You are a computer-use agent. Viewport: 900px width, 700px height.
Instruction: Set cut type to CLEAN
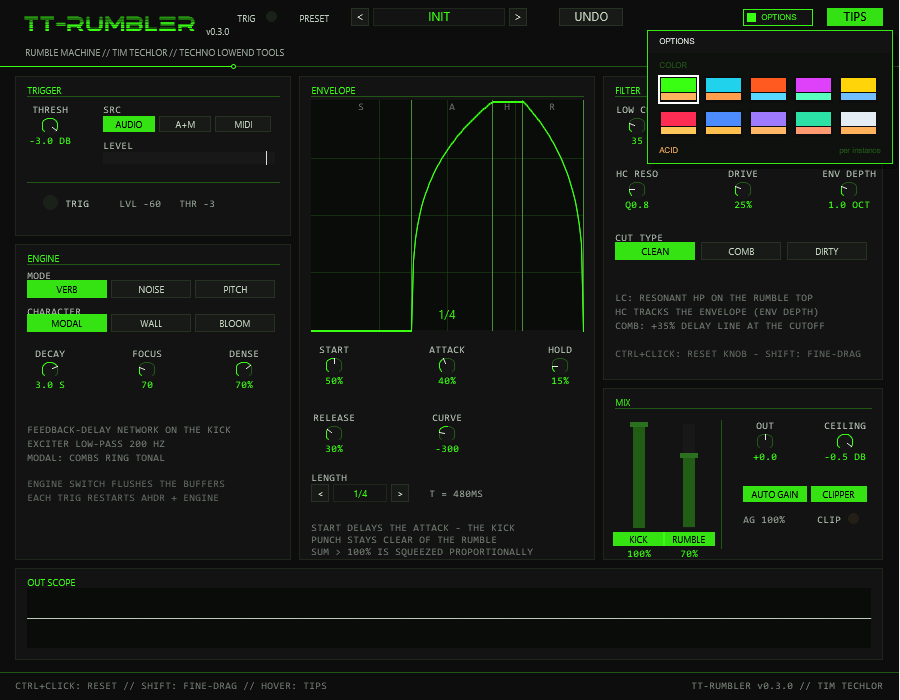click(x=655, y=251)
